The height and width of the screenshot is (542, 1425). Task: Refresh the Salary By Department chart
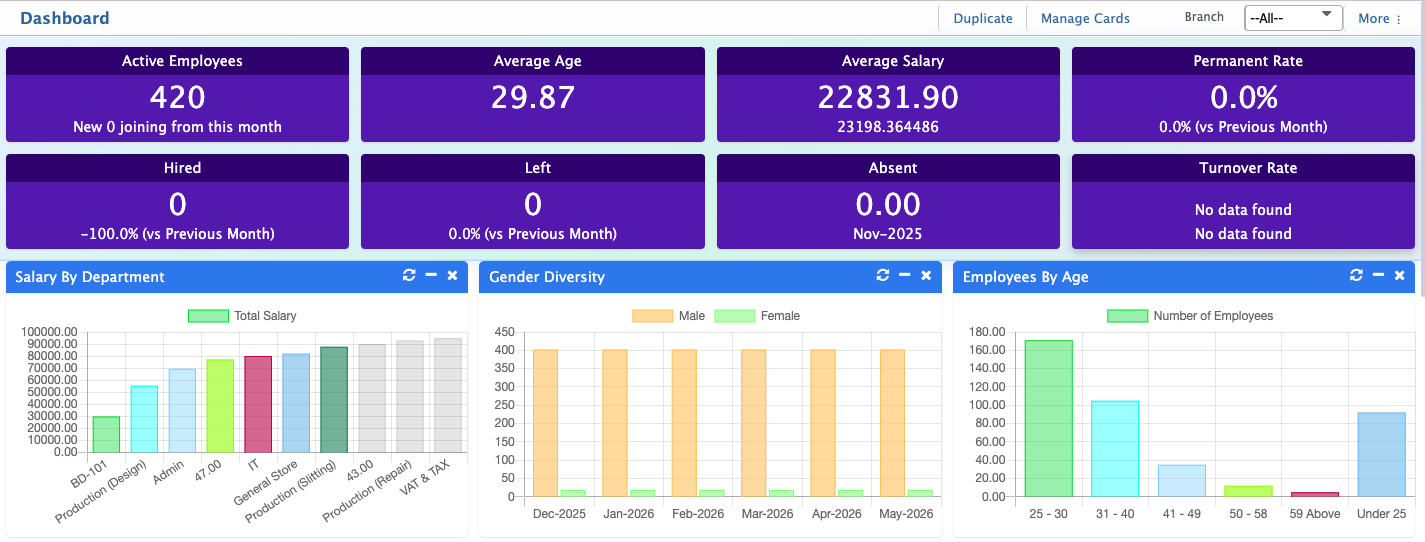(409, 276)
